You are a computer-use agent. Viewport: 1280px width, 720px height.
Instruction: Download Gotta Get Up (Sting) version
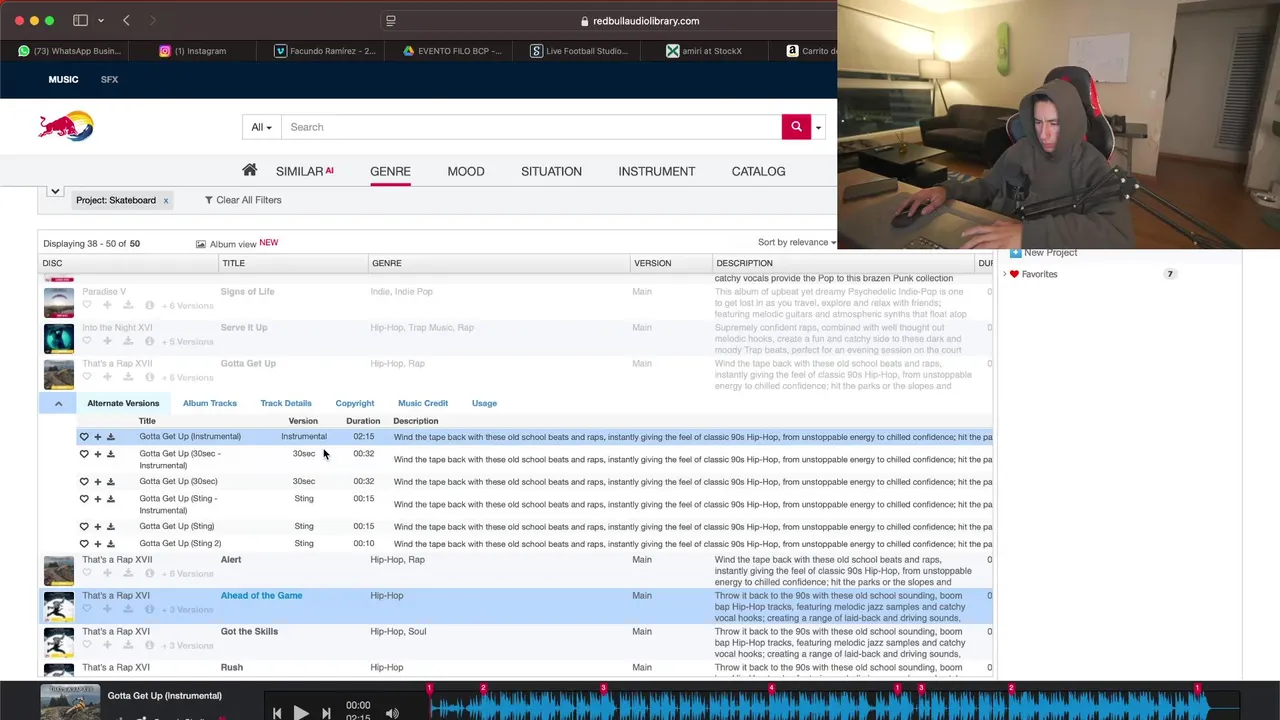(111, 526)
